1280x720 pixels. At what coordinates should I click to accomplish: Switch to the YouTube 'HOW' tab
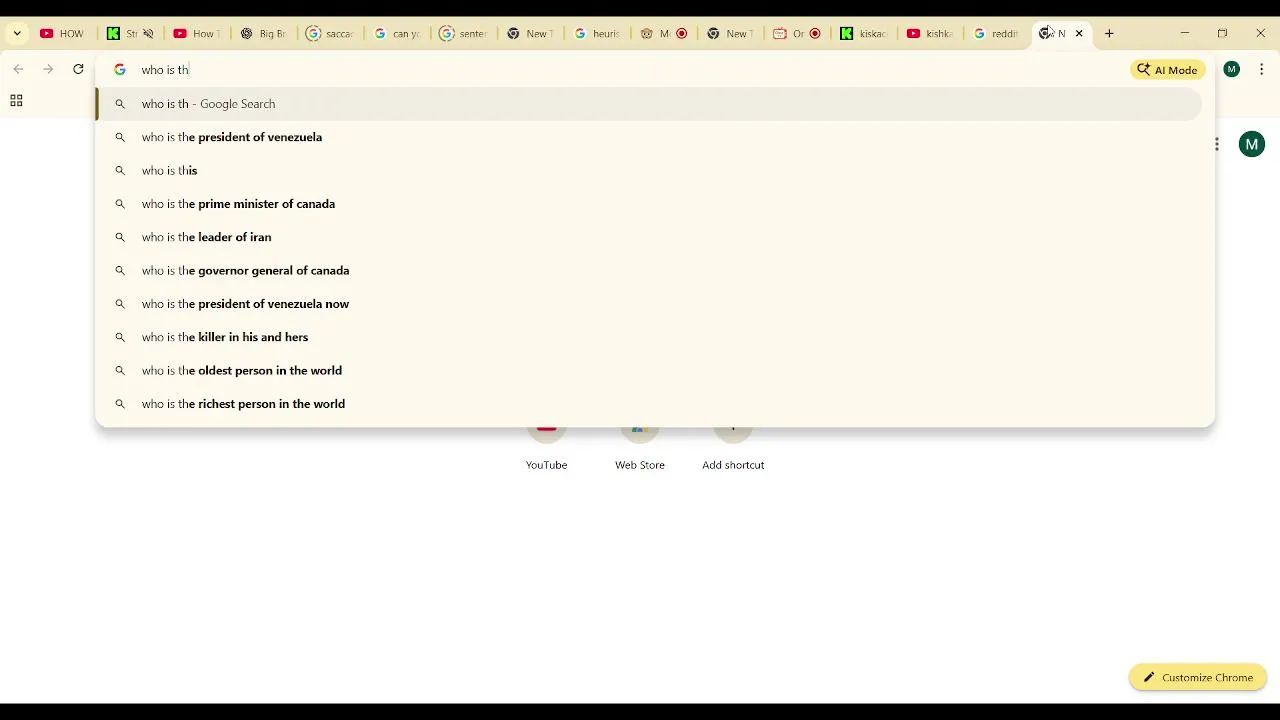tap(63, 33)
